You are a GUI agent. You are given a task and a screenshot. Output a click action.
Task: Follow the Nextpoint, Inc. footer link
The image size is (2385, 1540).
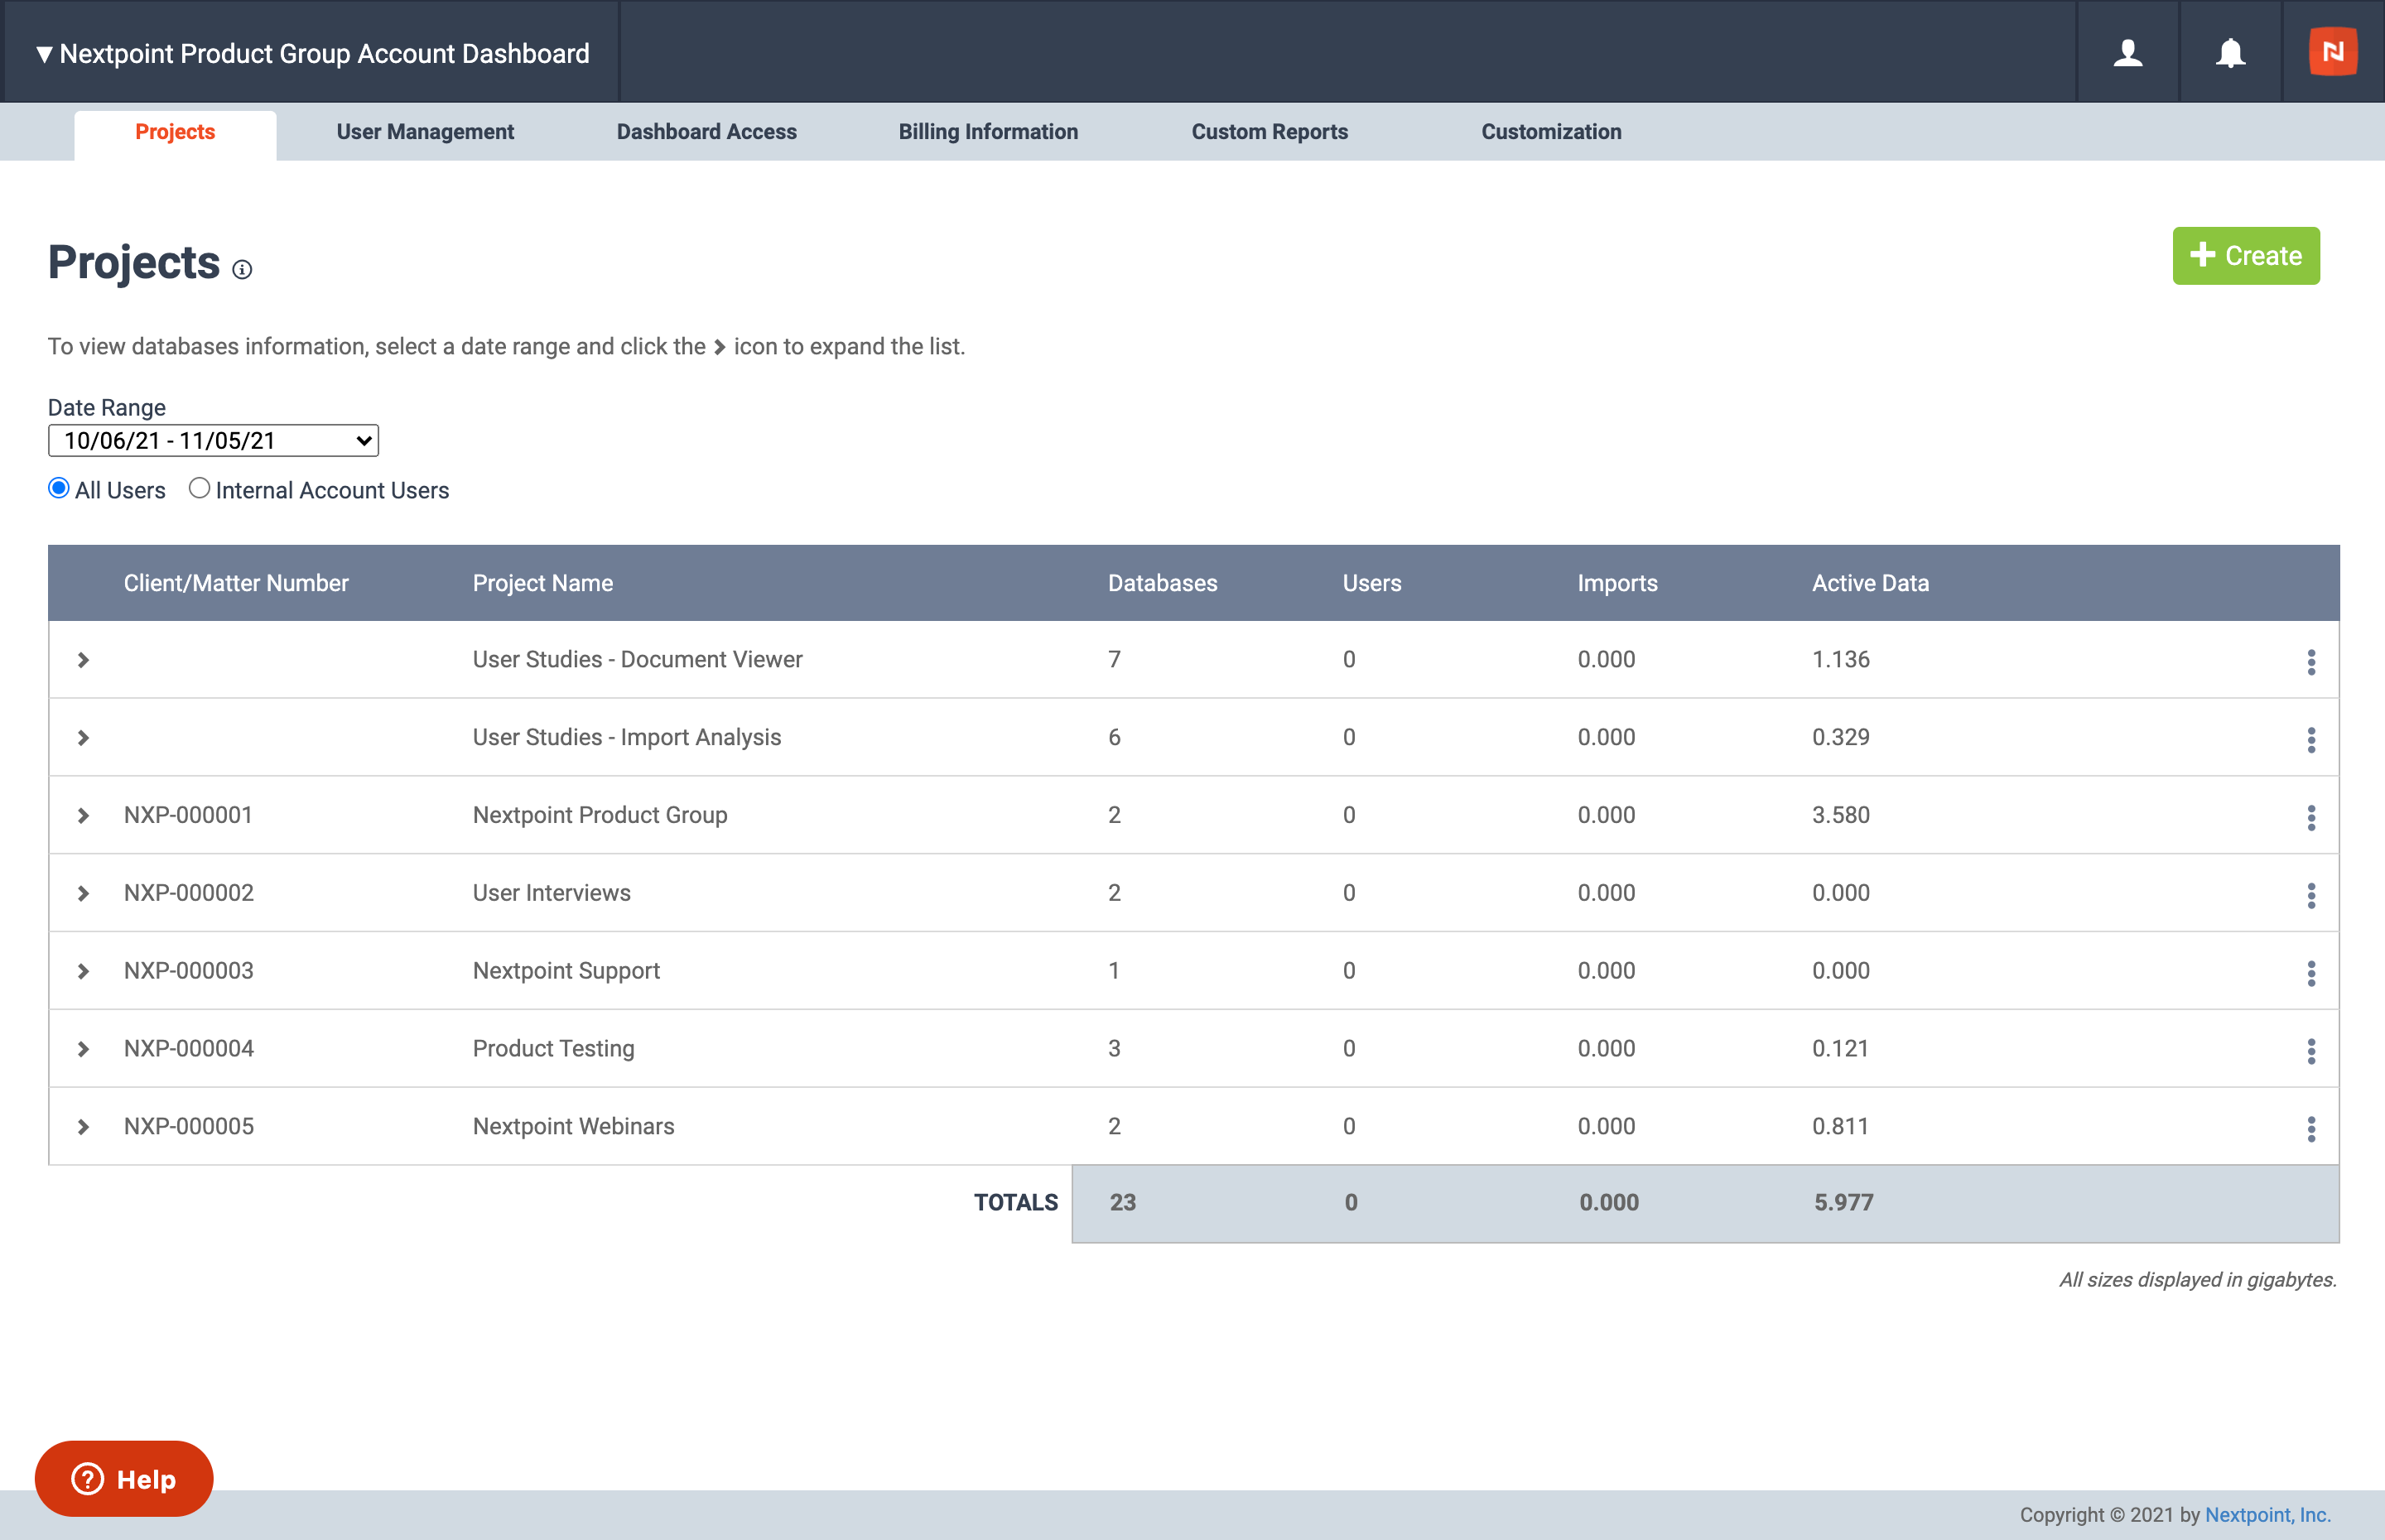pos(2267,1515)
